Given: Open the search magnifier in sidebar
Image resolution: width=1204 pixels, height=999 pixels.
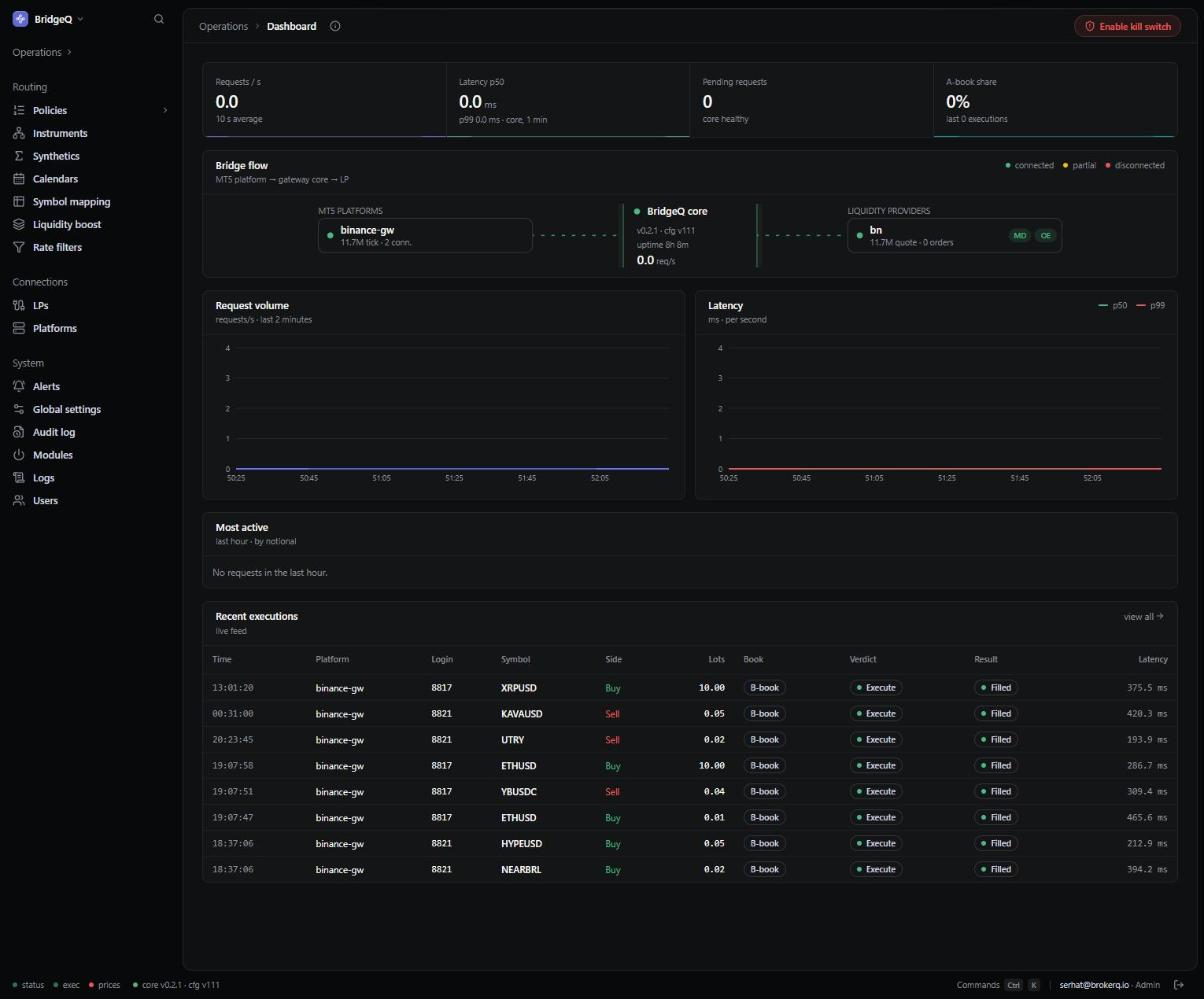Looking at the screenshot, I should [x=159, y=19].
